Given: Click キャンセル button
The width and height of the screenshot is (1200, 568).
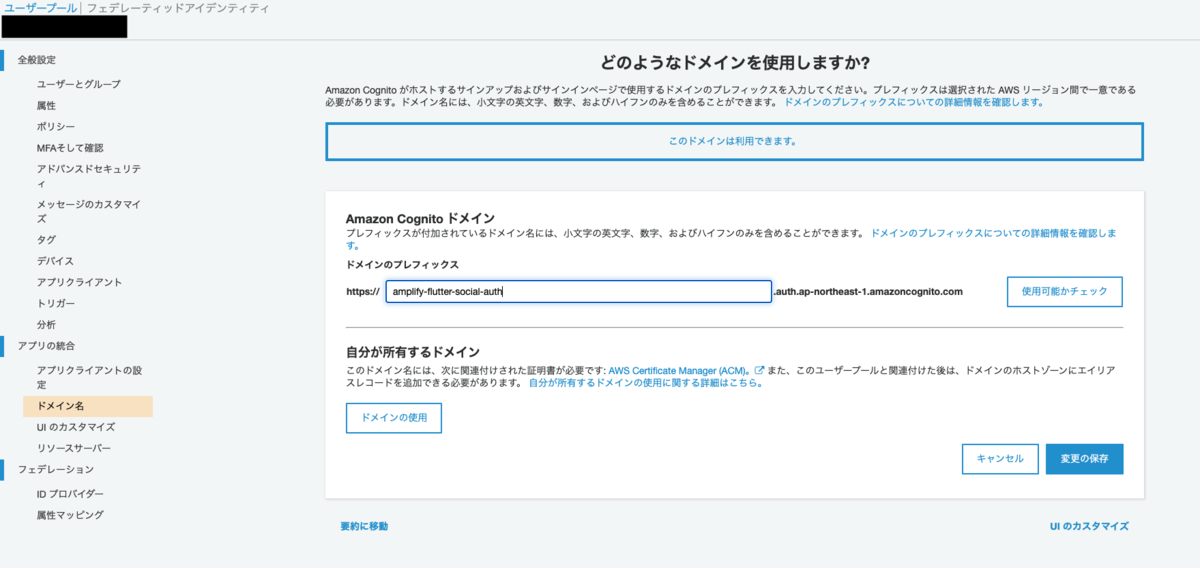Looking at the screenshot, I should click(x=1000, y=459).
